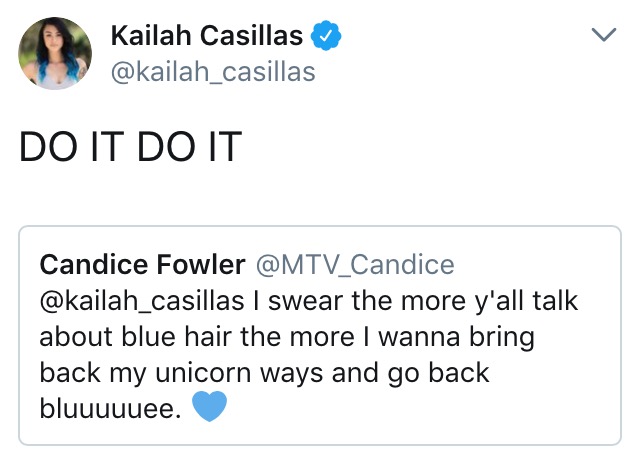Click 'I swear the more y'all talk' line
The width and height of the screenshot is (639, 464).
point(415,301)
